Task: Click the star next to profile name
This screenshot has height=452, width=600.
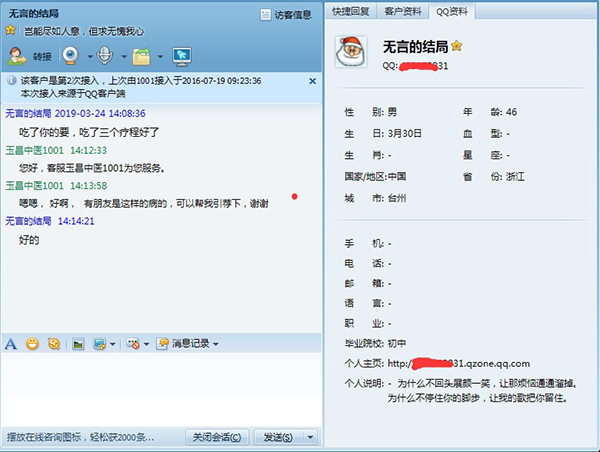Action: click(457, 46)
